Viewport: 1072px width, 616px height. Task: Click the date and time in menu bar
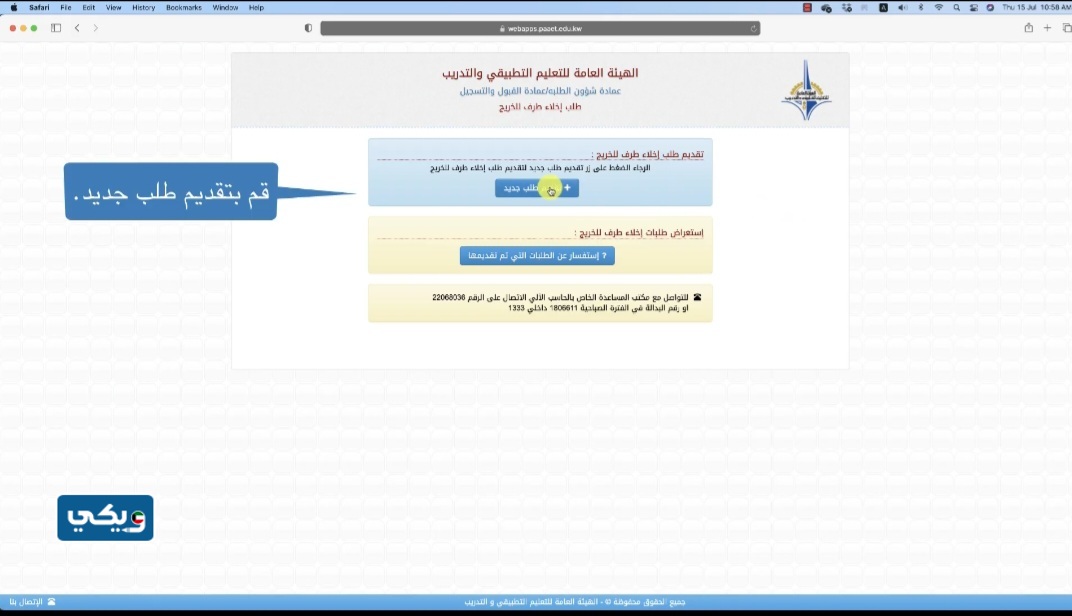1034,7
